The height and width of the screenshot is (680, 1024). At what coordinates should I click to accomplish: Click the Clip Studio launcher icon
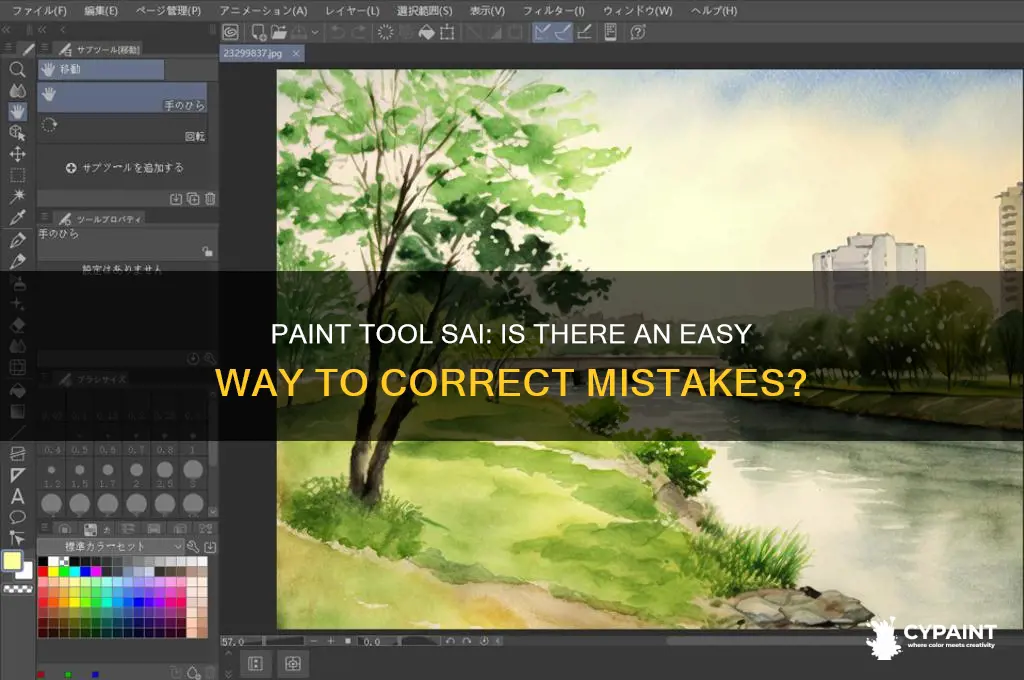pos(231,32)
